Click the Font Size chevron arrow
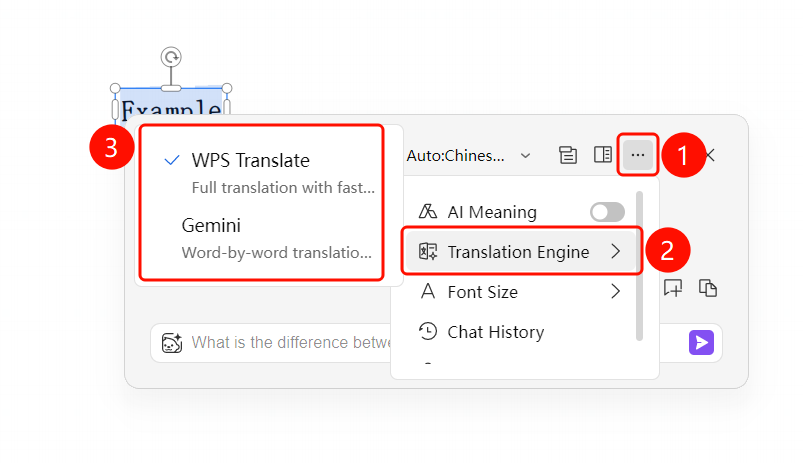 (x=616, y=291)
